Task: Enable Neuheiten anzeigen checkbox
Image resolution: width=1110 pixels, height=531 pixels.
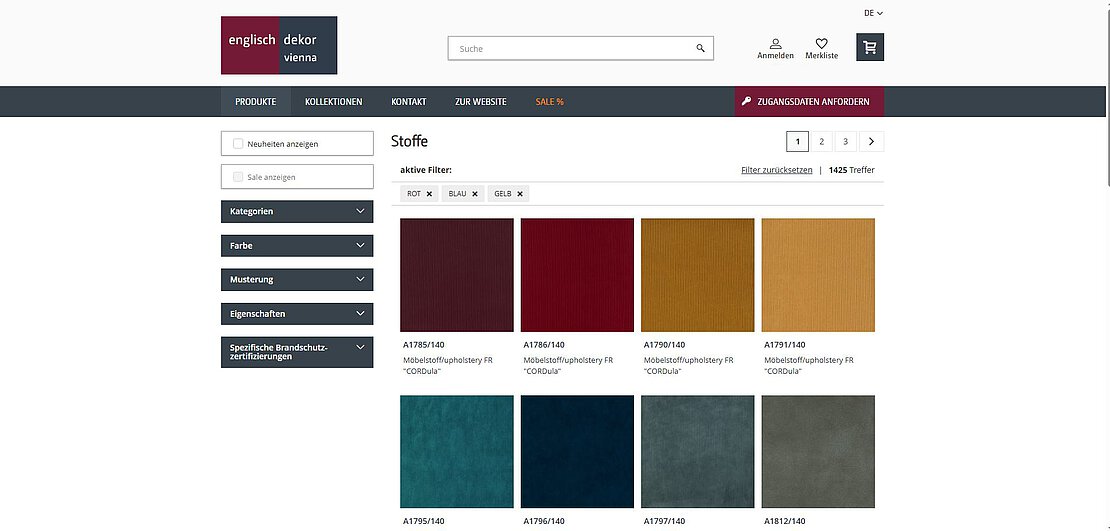Action: 238,144
